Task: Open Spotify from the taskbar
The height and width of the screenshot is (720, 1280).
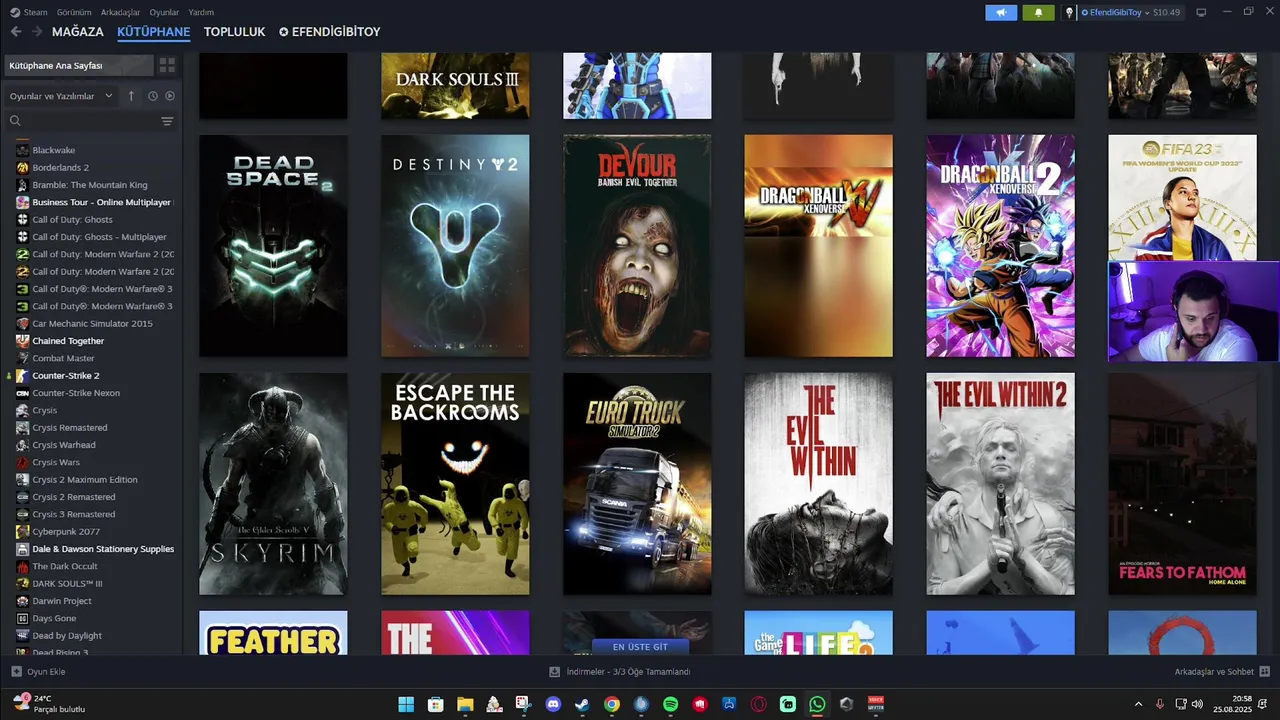Action: [x=670, y=704]
